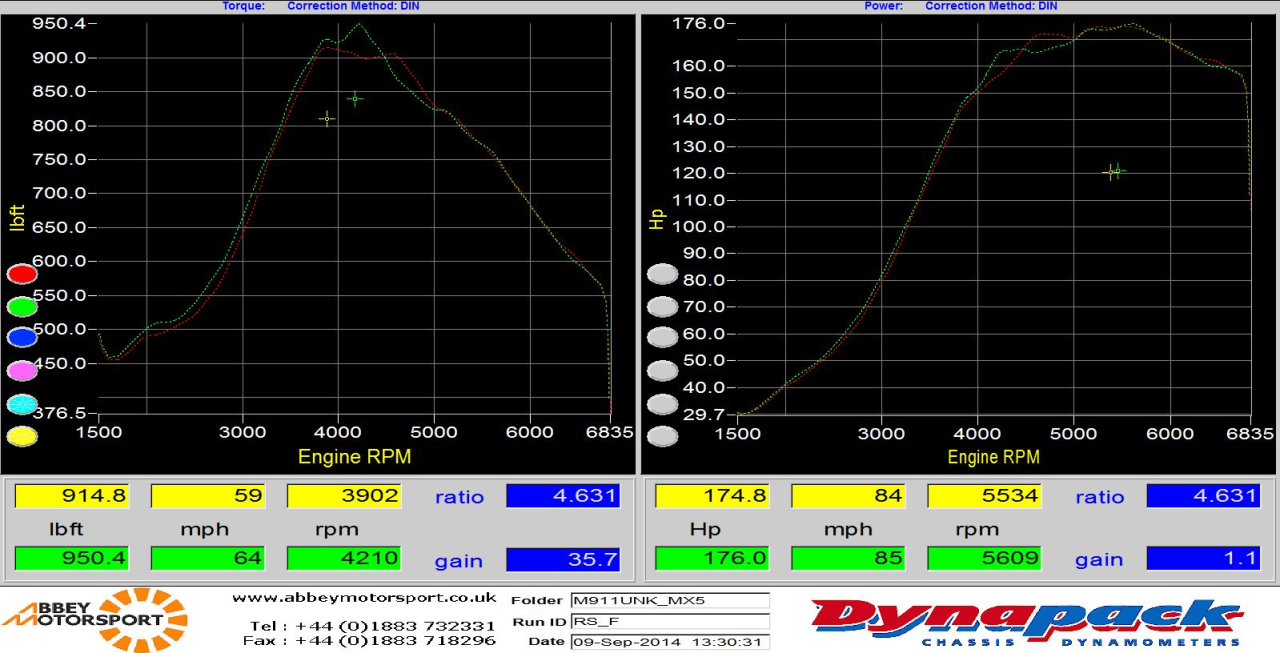Click the yellow crosshair marker in torque graph
The image size is (1280, 653).
pyautogui.click(x=327, y=119)
